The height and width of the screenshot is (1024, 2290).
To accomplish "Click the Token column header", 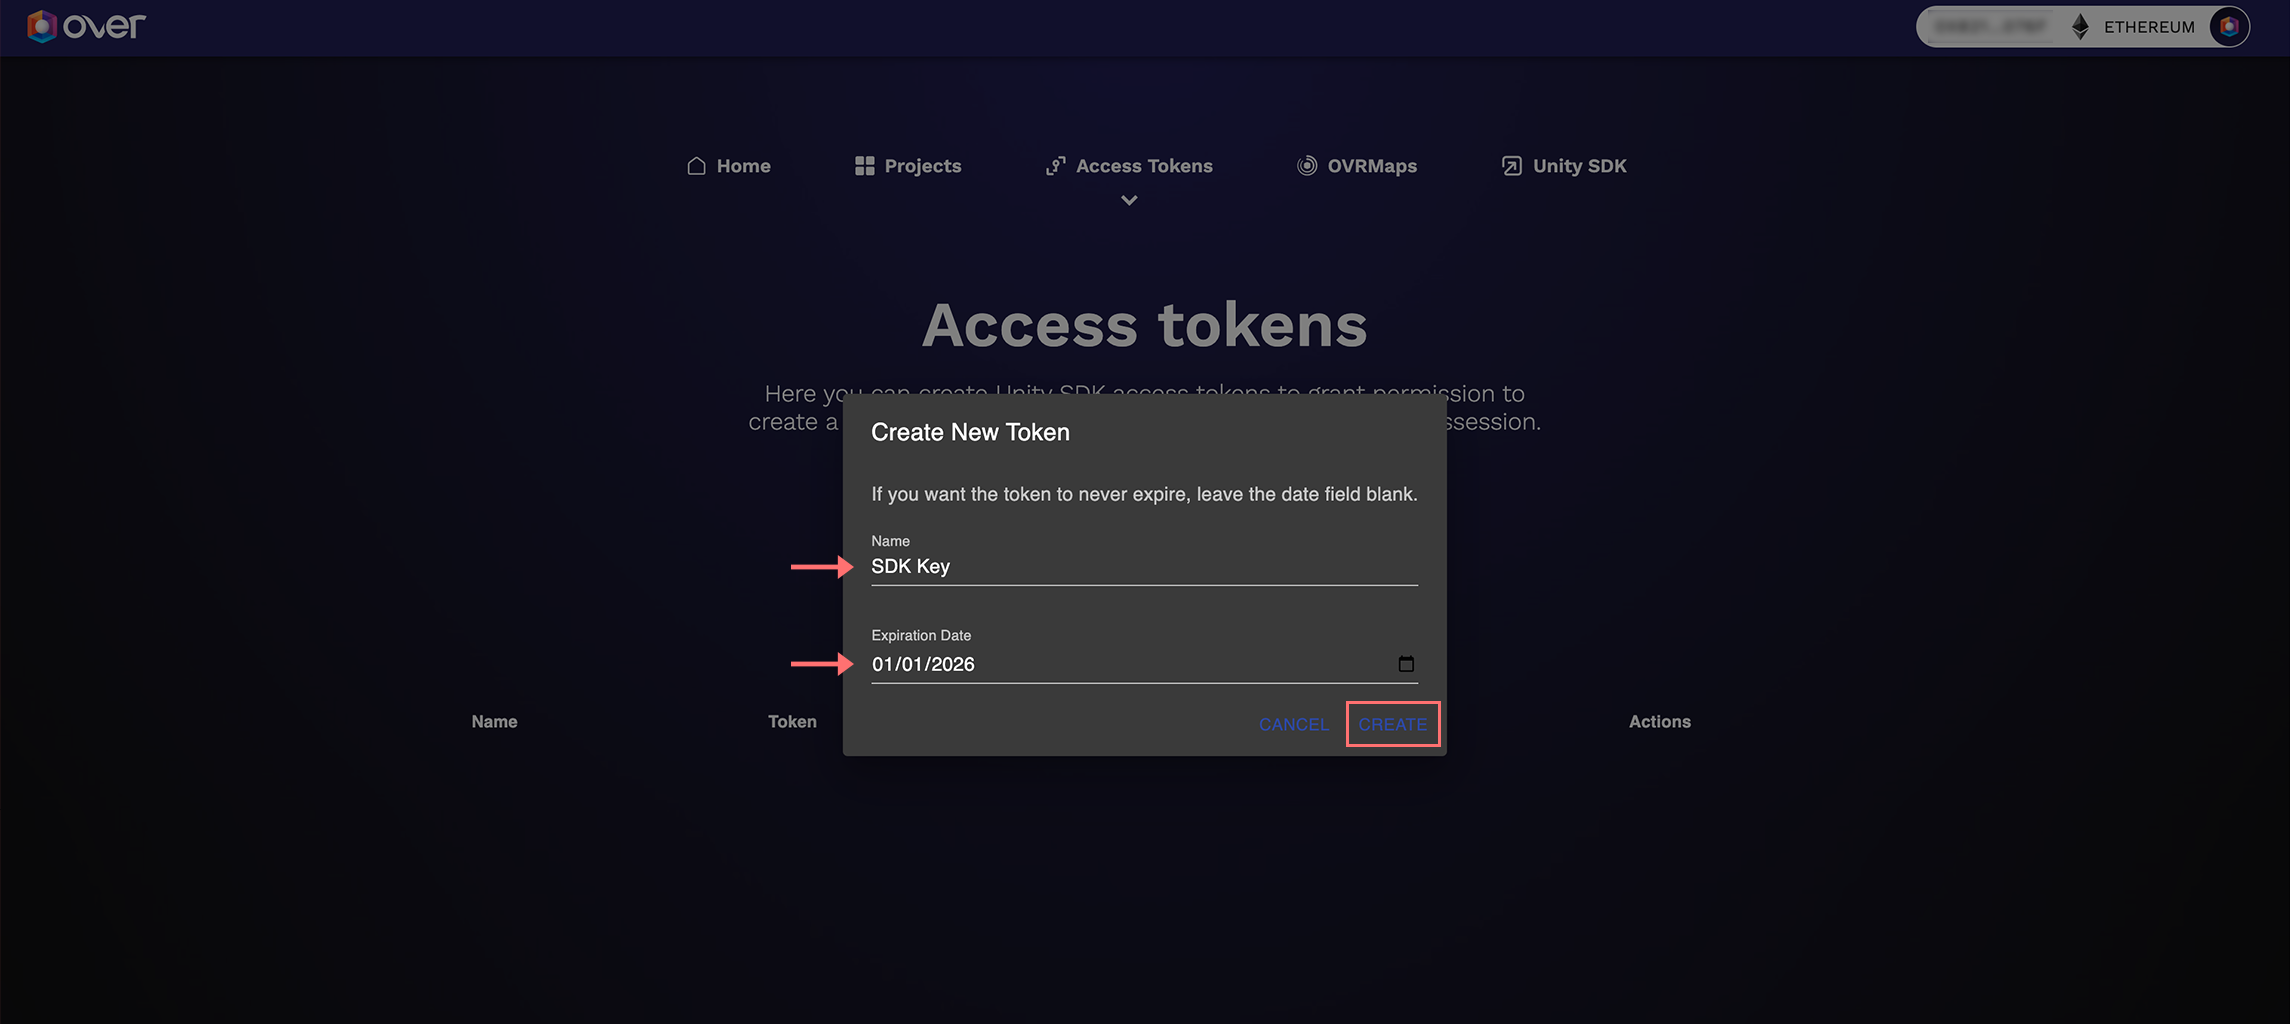I will [792, 722].
